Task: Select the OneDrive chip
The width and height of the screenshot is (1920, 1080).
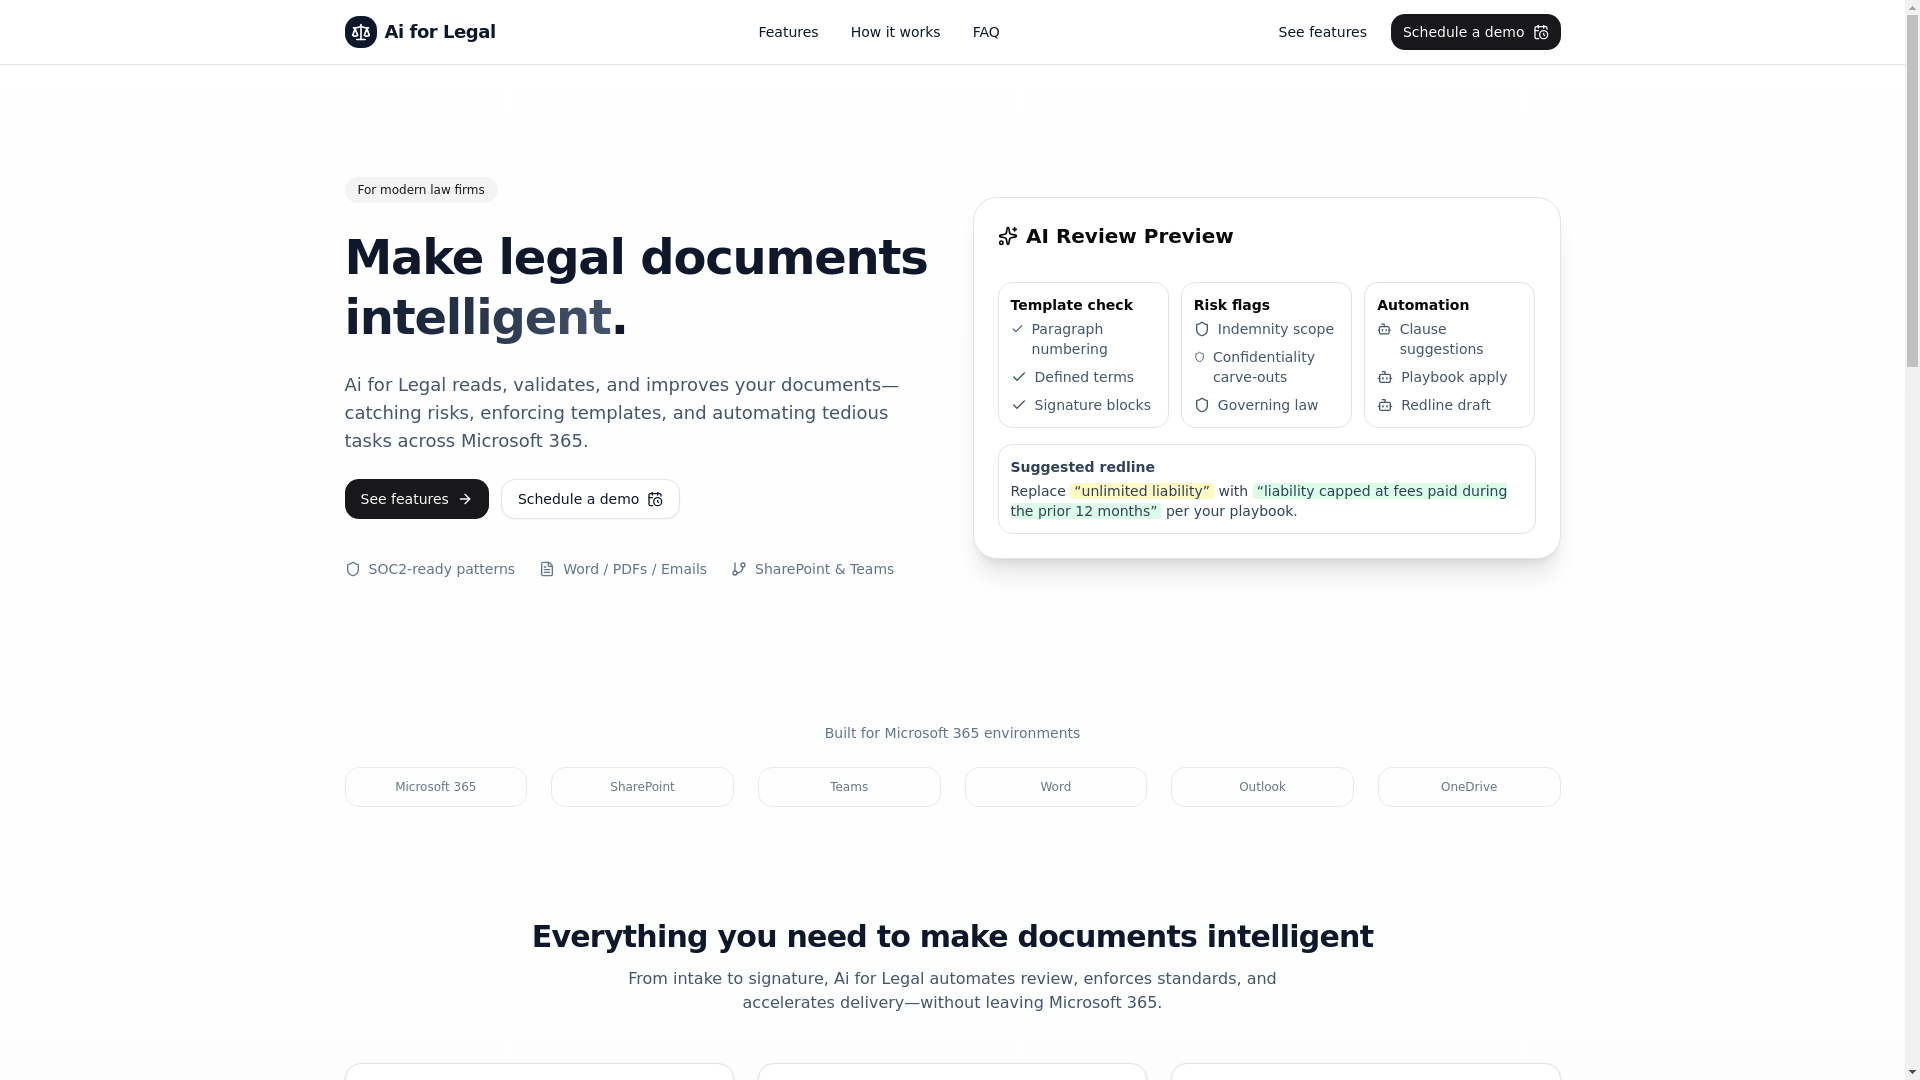Action: click(1469, 787)
